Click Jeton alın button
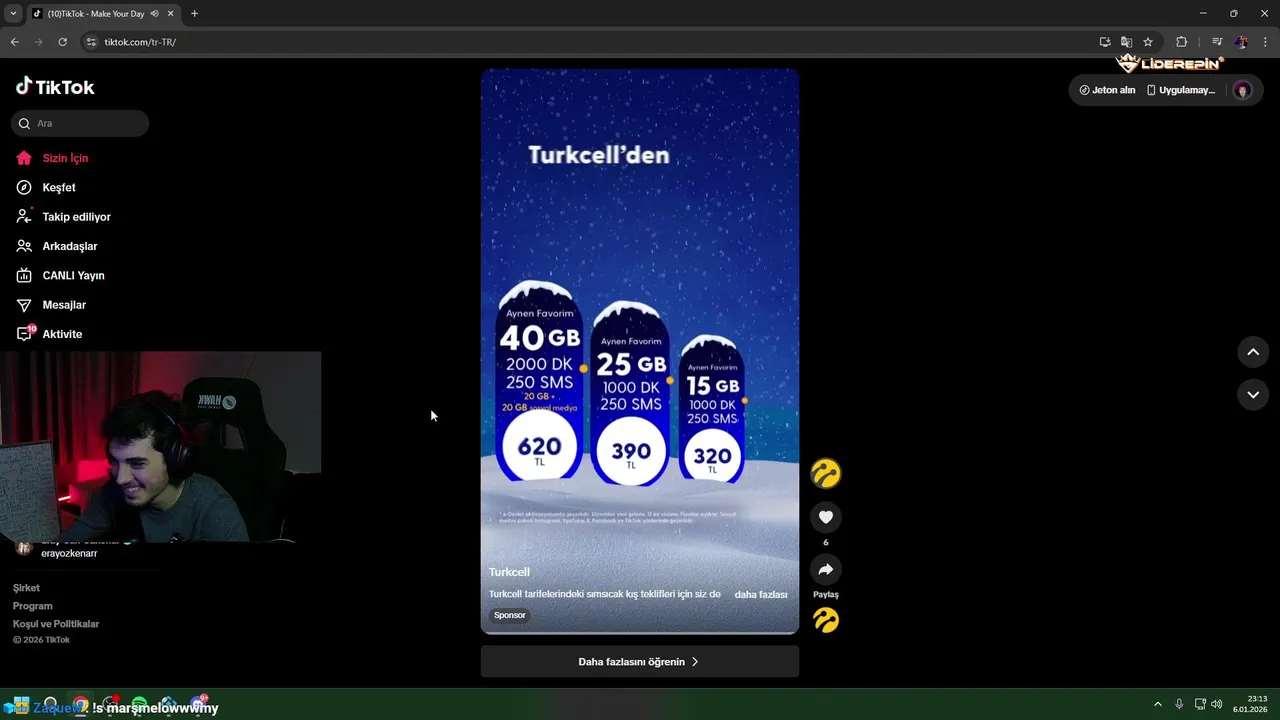The height and width of the screenshot is (720, 1280). [1107, 90]
